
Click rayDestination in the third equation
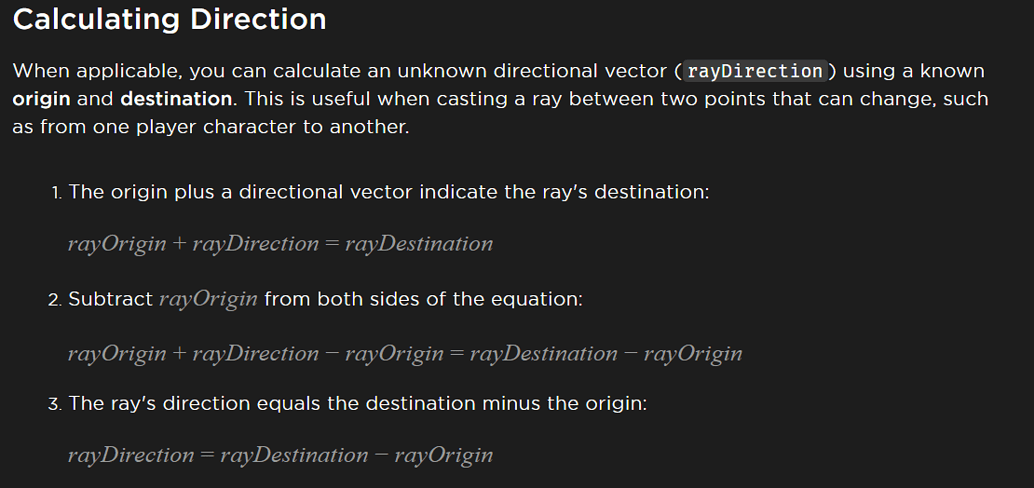pyautogui.click(x=294, y=455)
